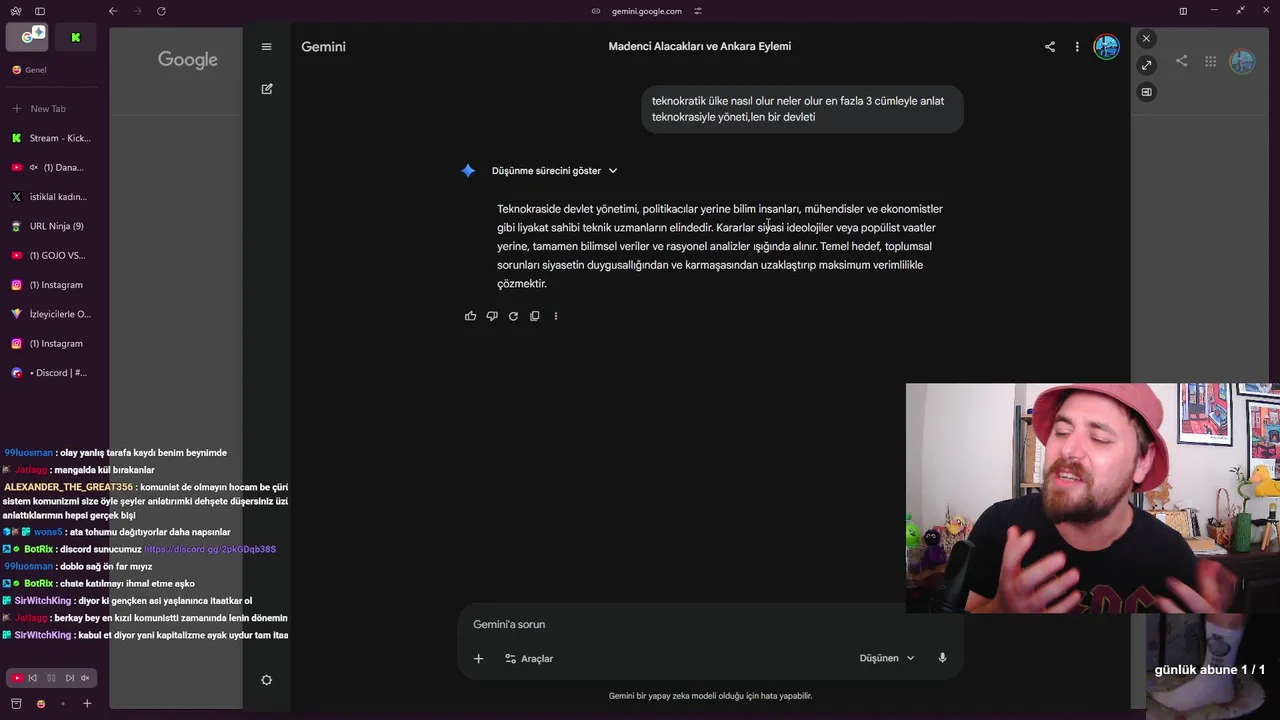This screenshot has width=1280, height=720.
Task: Open account avatar in background Google page
Action: click(1242, 61)
